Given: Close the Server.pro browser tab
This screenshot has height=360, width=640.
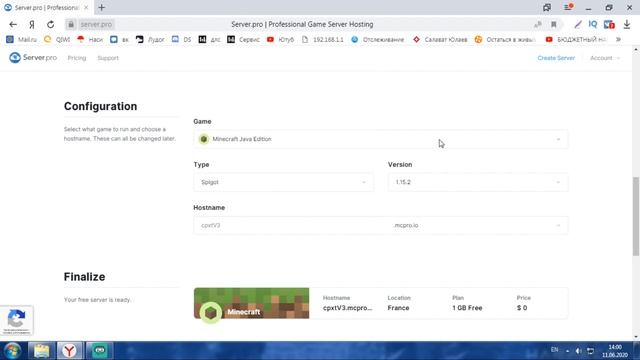Looking at the screenshot, I should pyautogui.click(x=86, y=7).
